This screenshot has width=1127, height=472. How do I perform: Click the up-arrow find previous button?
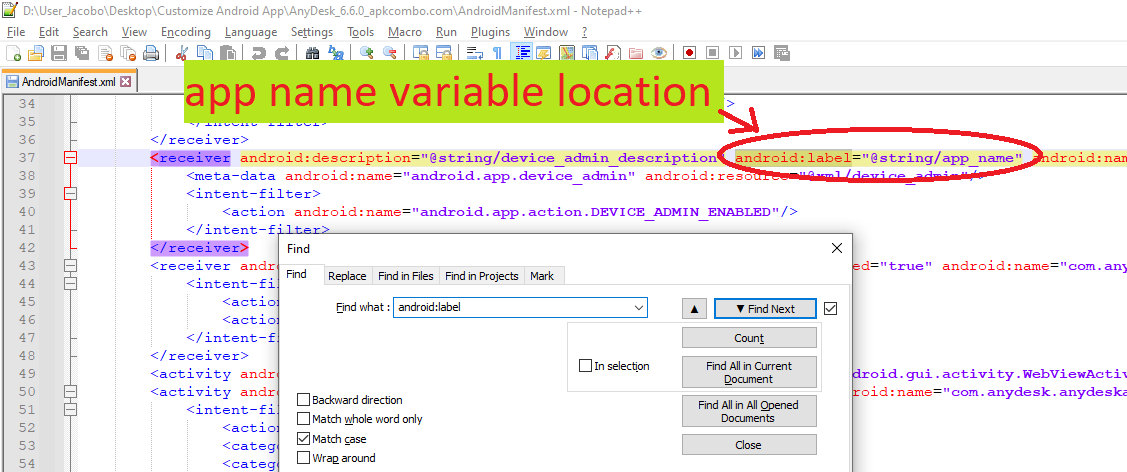694,309
